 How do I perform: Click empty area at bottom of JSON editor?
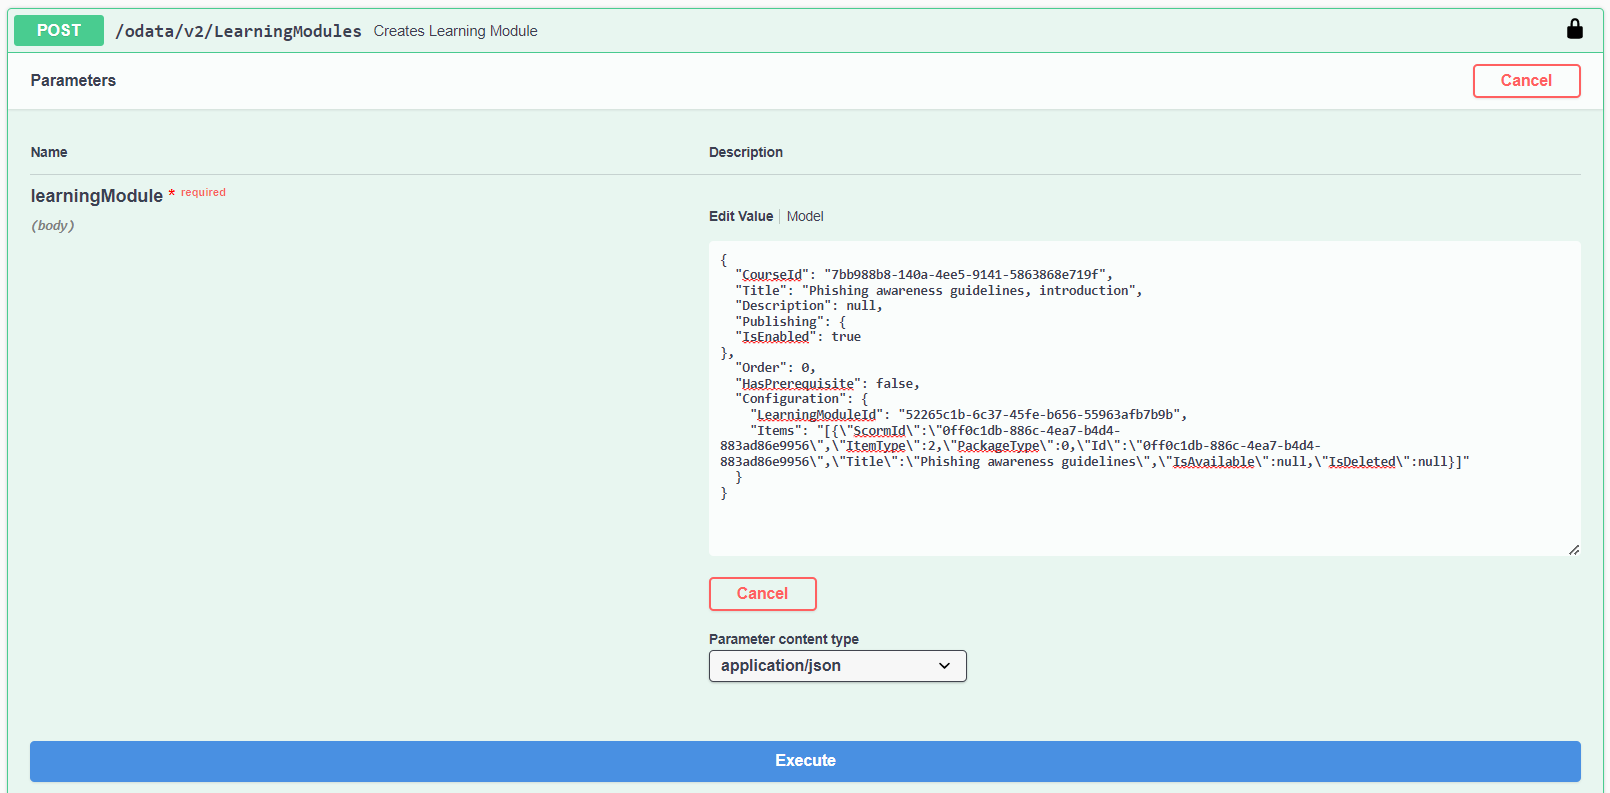pos(1140,525)
